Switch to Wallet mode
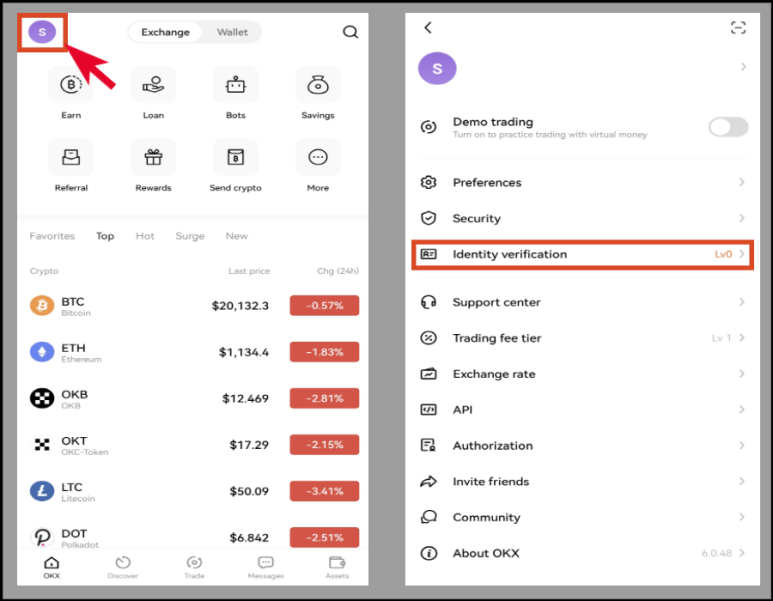This screenshot has height=601, width=773. point(232,32)
